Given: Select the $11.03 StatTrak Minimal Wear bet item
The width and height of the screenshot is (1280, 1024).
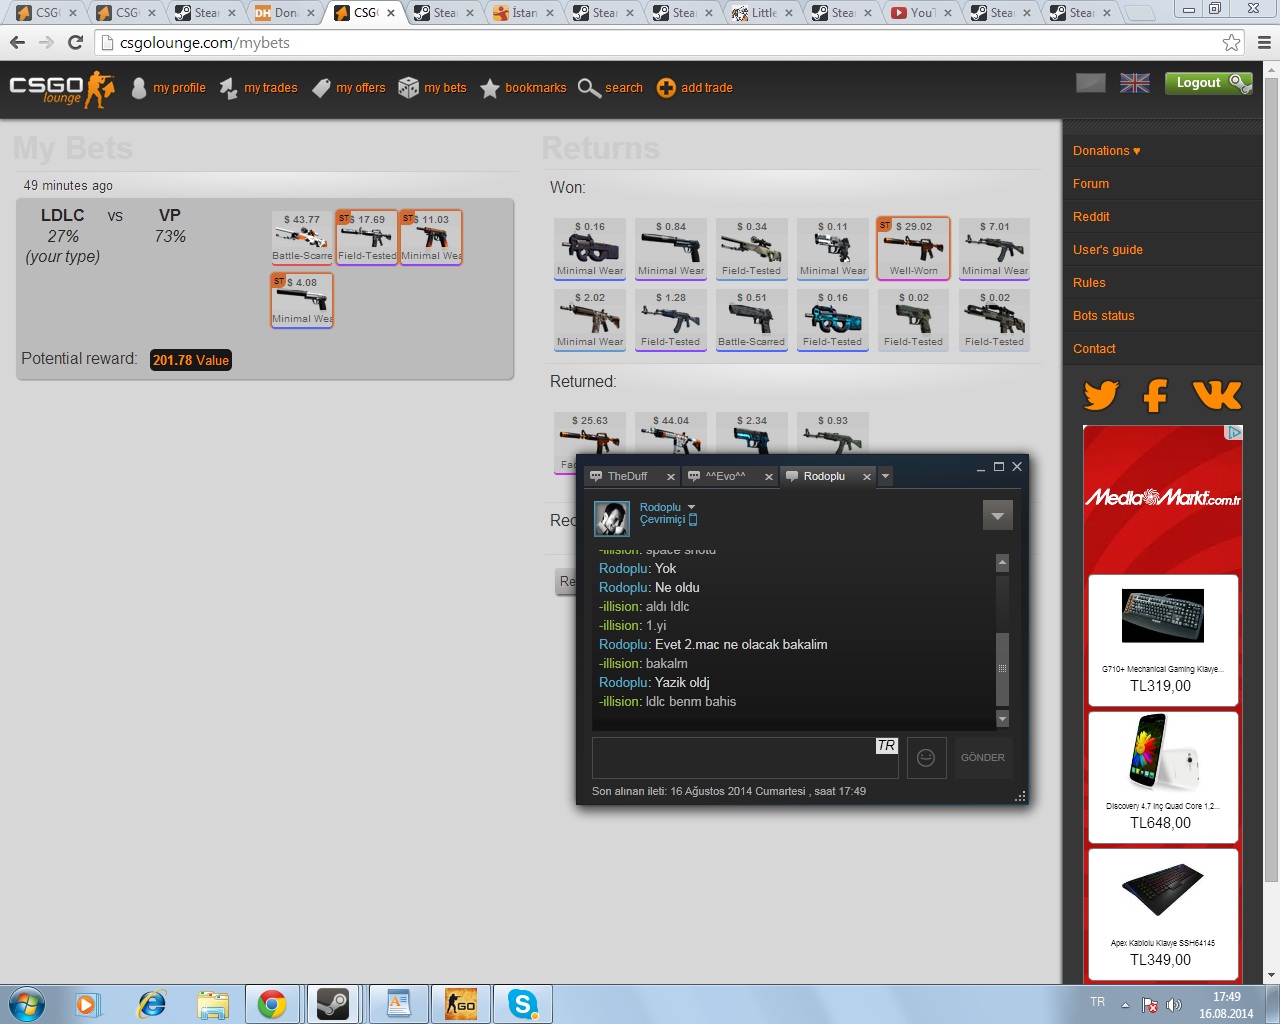Looking at the screenshot, I should click(x=431, y=237).
